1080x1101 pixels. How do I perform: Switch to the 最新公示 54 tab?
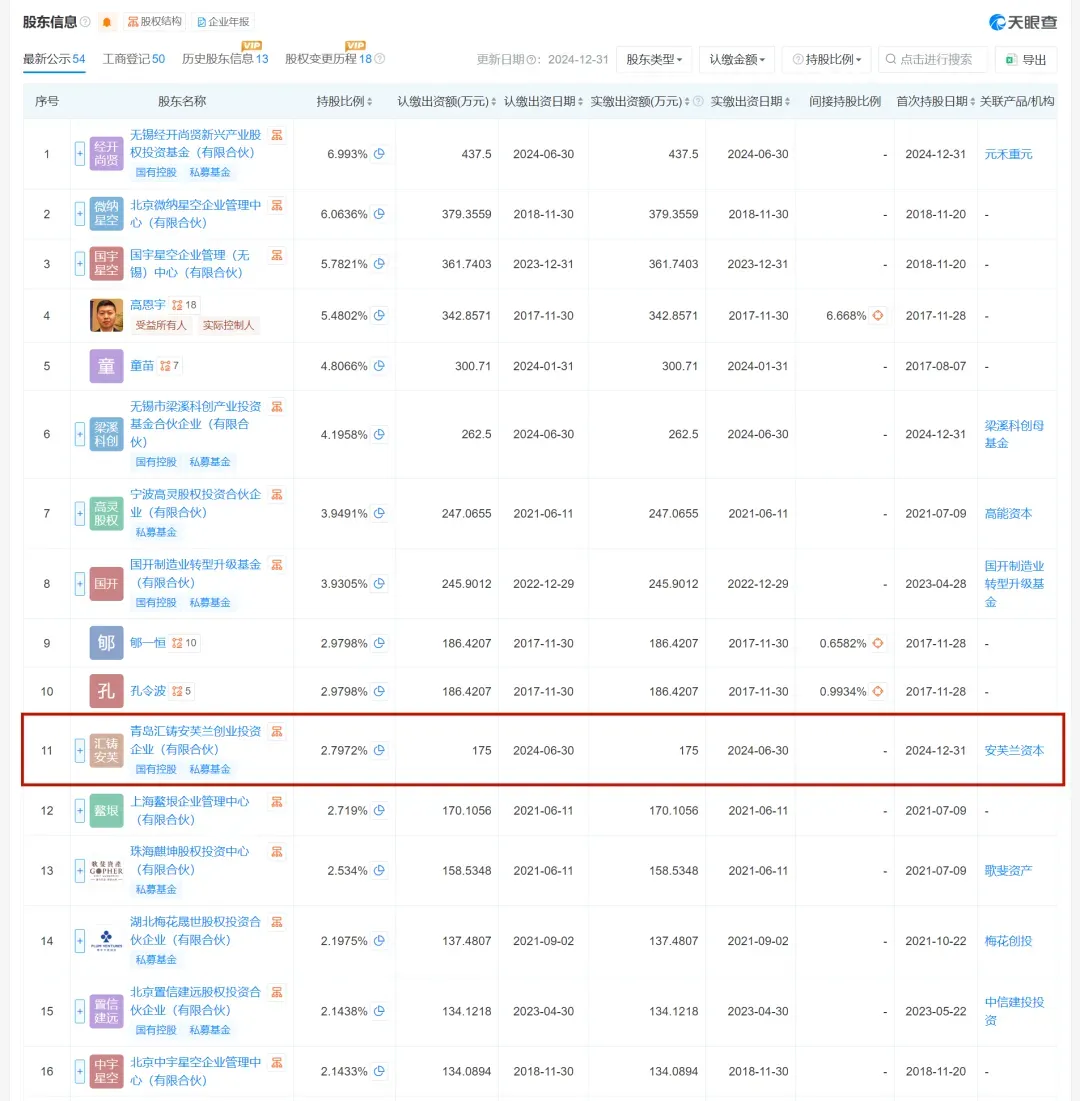tap(54, 59)
